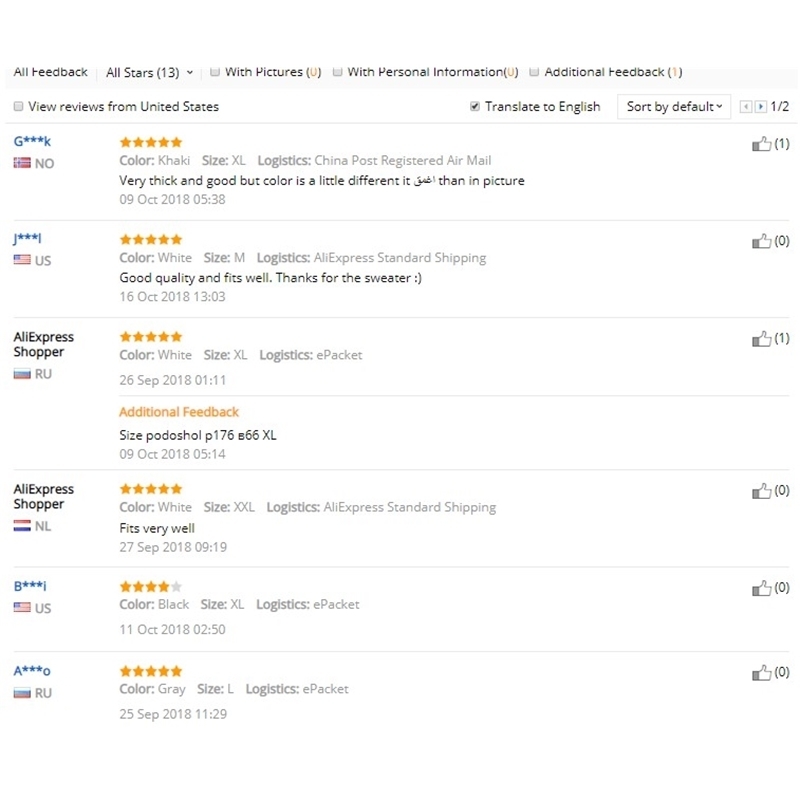Thumbs-up A***o's Gray size L review
Viewport: 800px width, 800px height.
point(762,673)
